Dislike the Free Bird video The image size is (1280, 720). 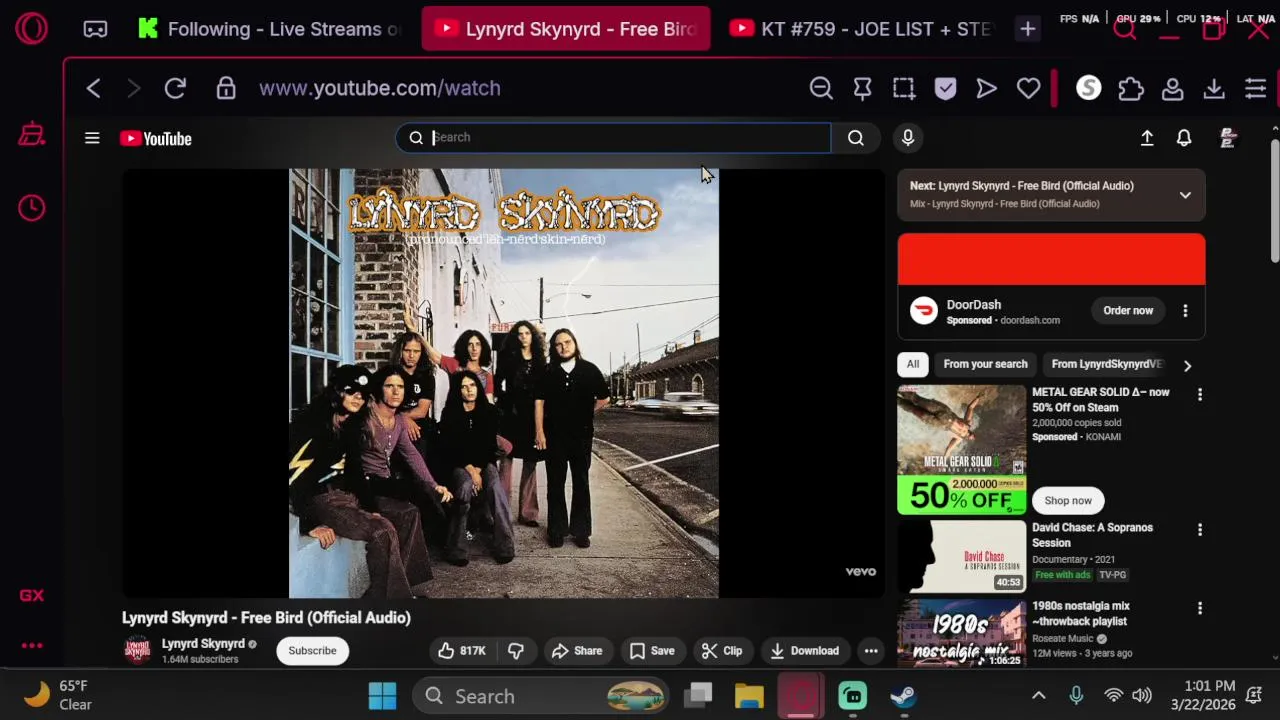(516, 651)
